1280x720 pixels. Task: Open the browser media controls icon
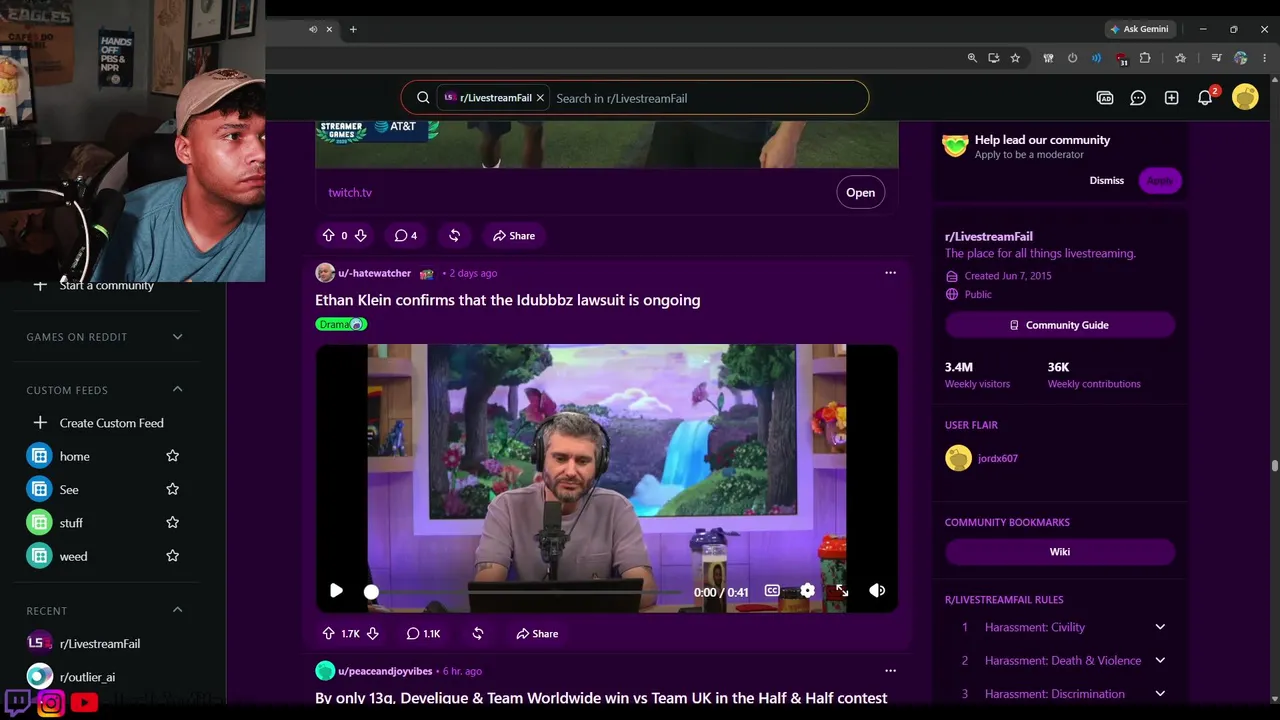[x=1216, y=58]
